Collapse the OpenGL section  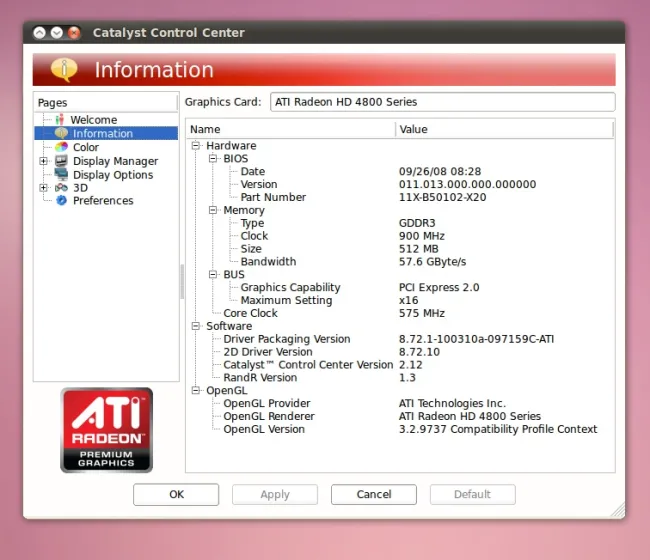pyautogui.click(x=196, y=391)
